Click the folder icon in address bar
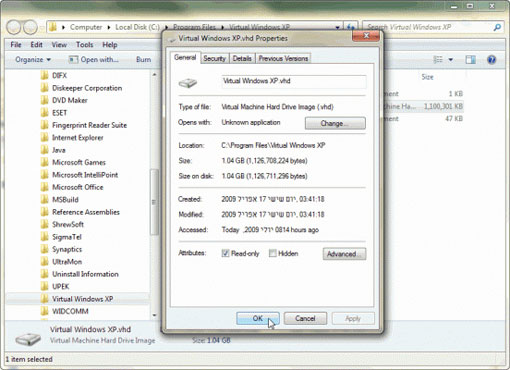The width and height of the screenshot is (510, 370). [53, 27]
